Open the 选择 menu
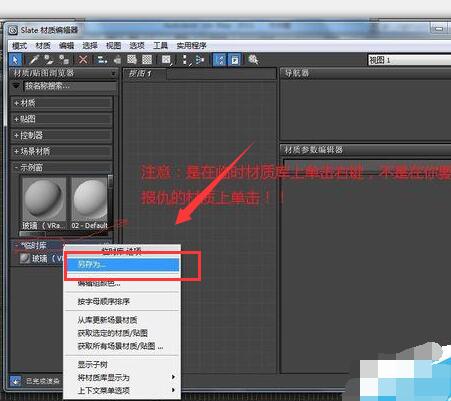The width and height of the screenshot is (451, 401). 90,46
